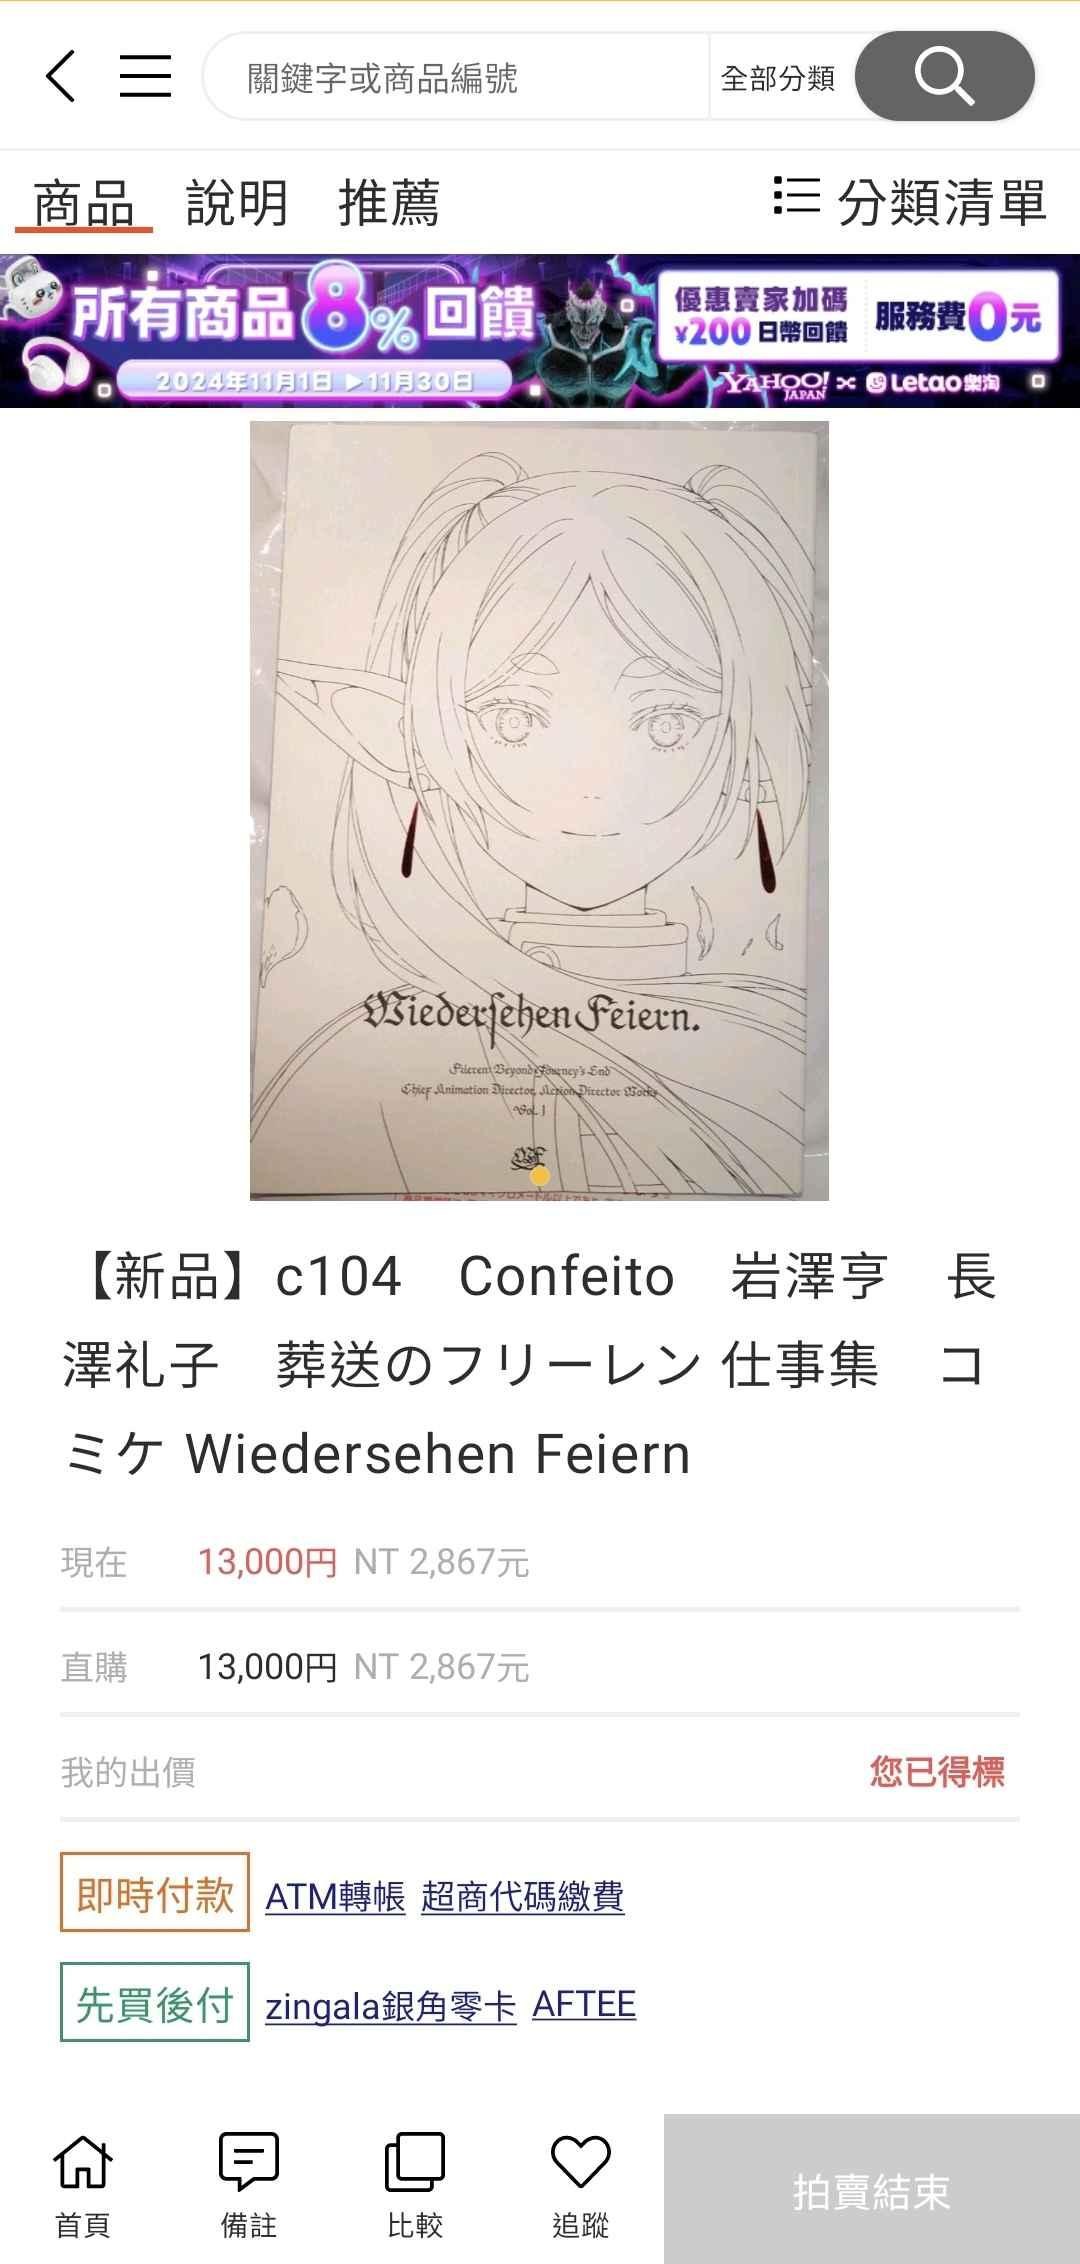1080x2264 pixels.
Task: Switch to the 說明 tab
Action: tap(237, 203)
